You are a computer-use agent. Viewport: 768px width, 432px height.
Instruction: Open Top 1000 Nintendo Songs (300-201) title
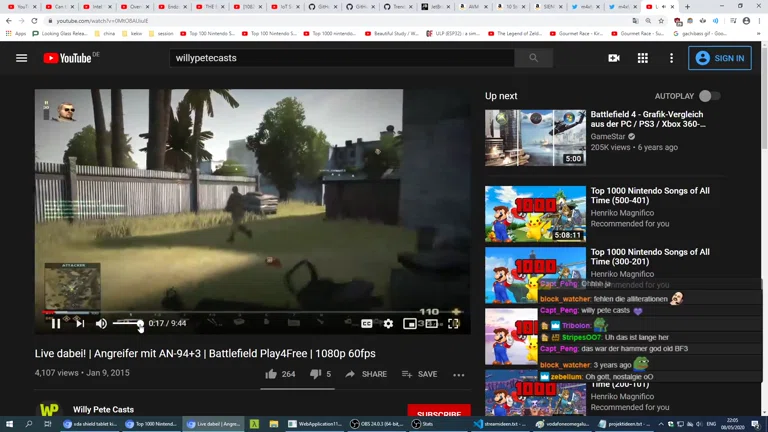point(650,257)
